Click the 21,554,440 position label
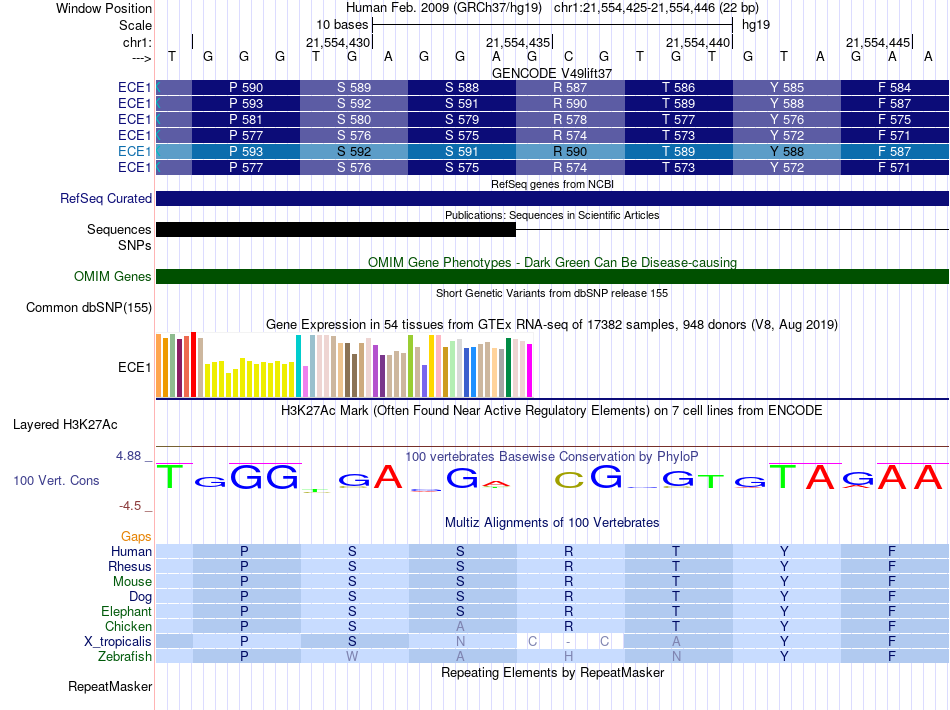 698,42
